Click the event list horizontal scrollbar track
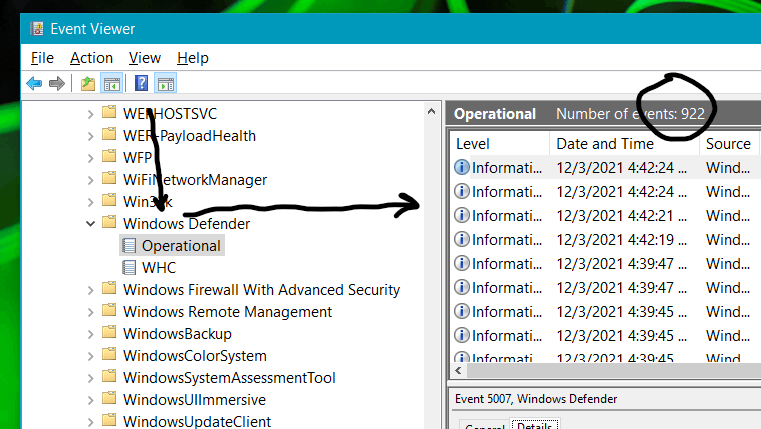761x429 pixels. click(x=613, y=371)
